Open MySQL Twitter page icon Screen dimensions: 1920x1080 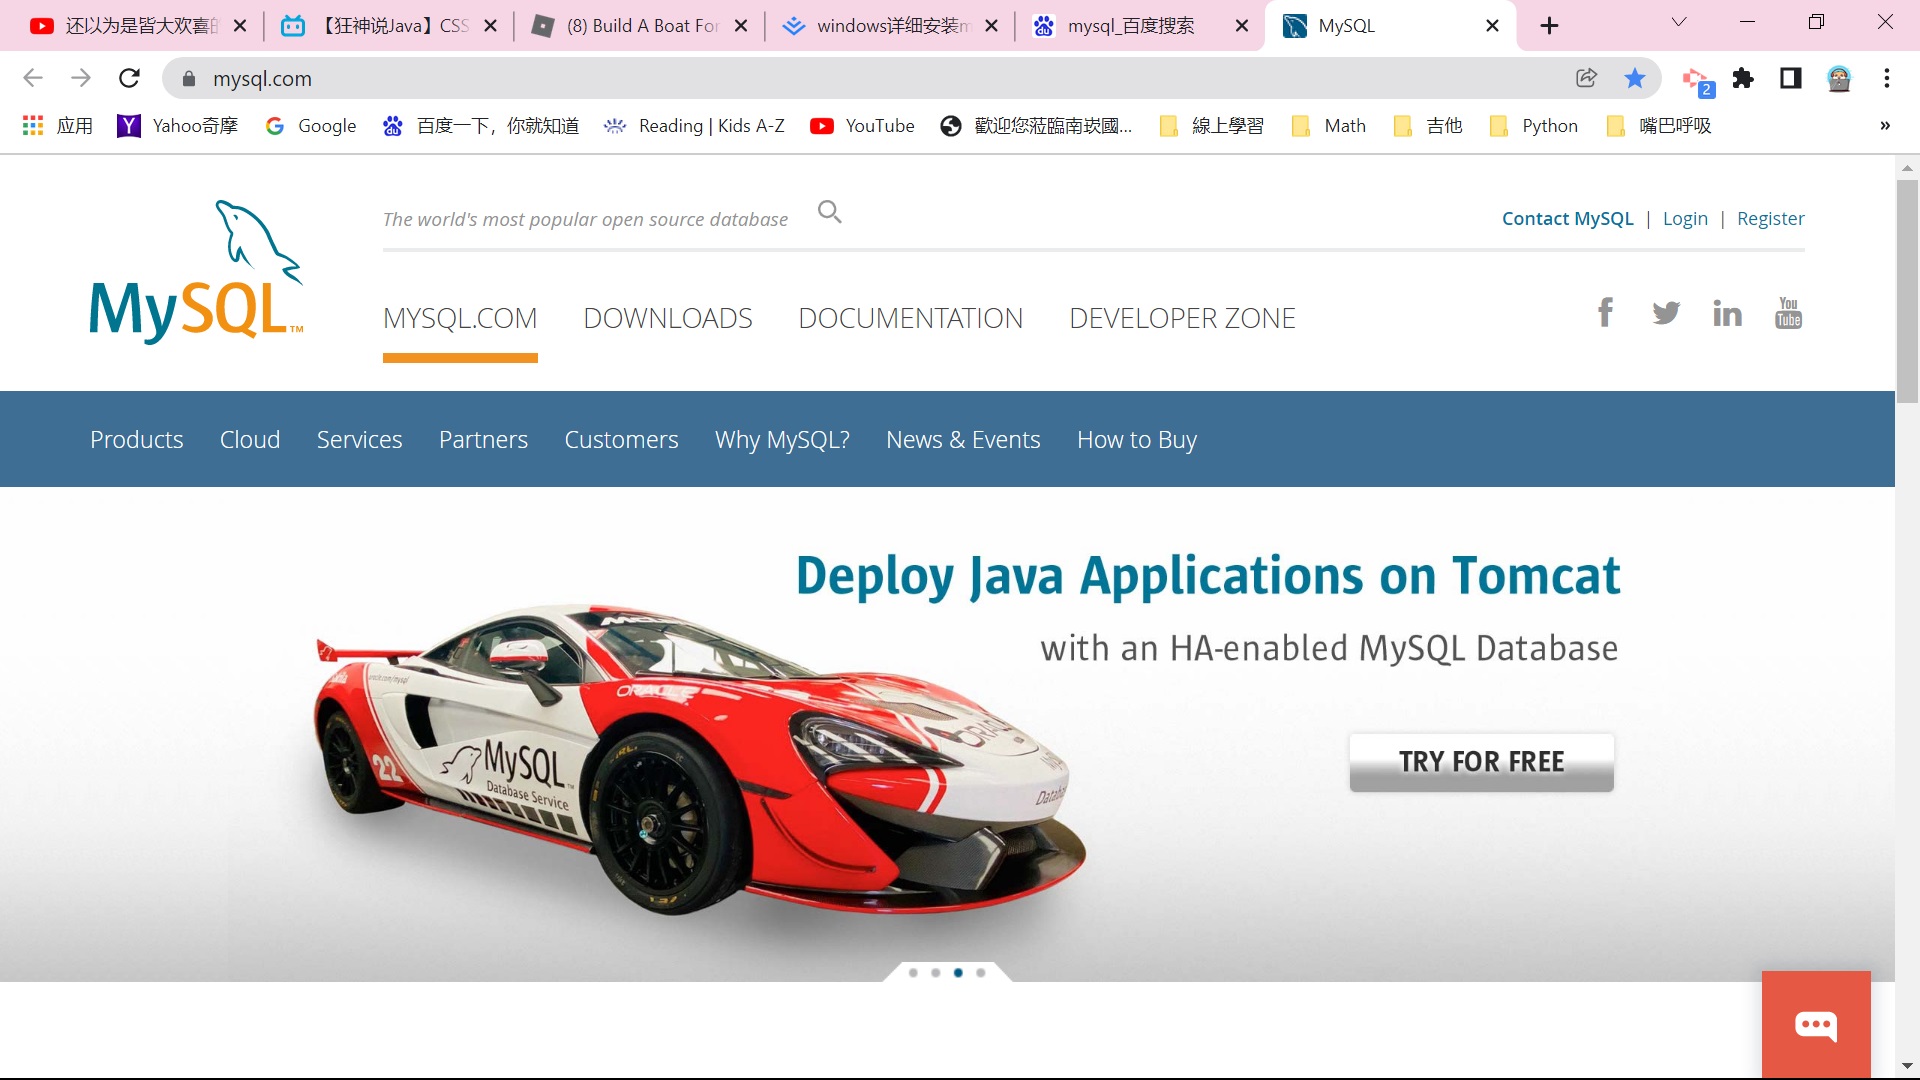point(1666,313)
